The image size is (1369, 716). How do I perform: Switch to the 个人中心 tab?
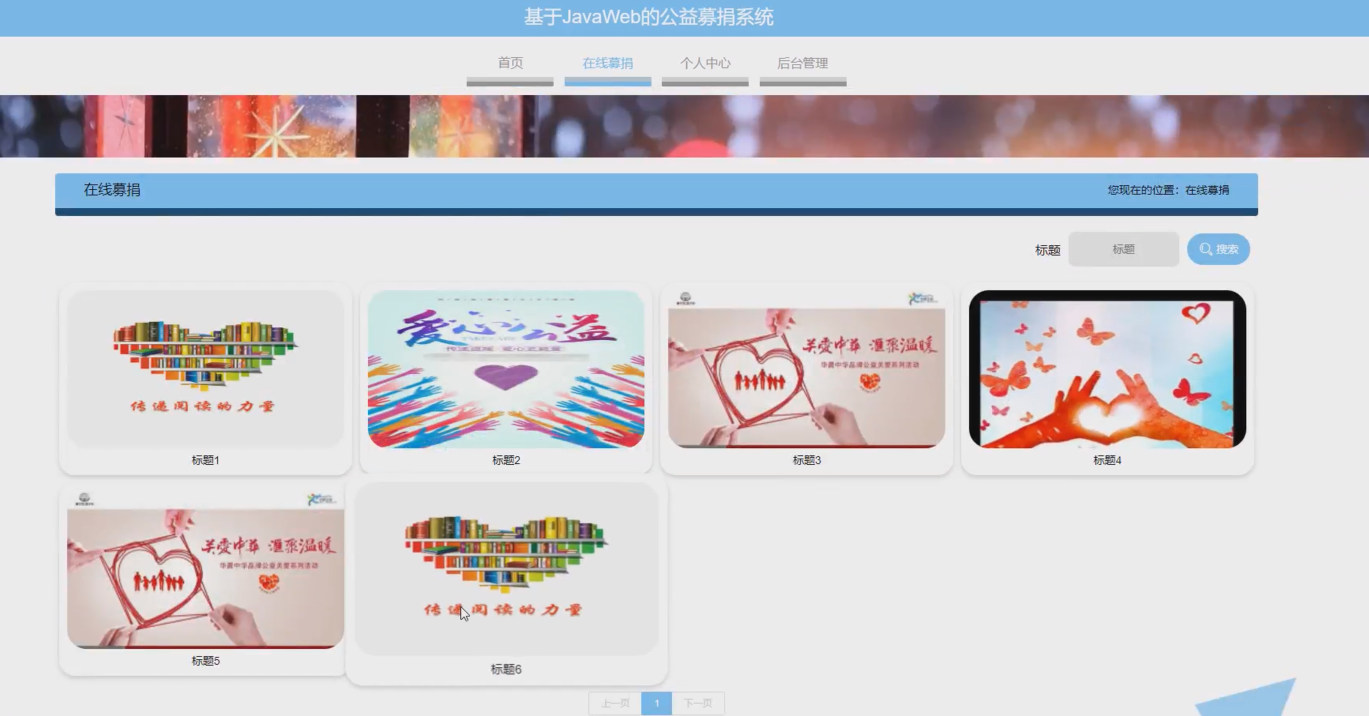pos(704,62)
